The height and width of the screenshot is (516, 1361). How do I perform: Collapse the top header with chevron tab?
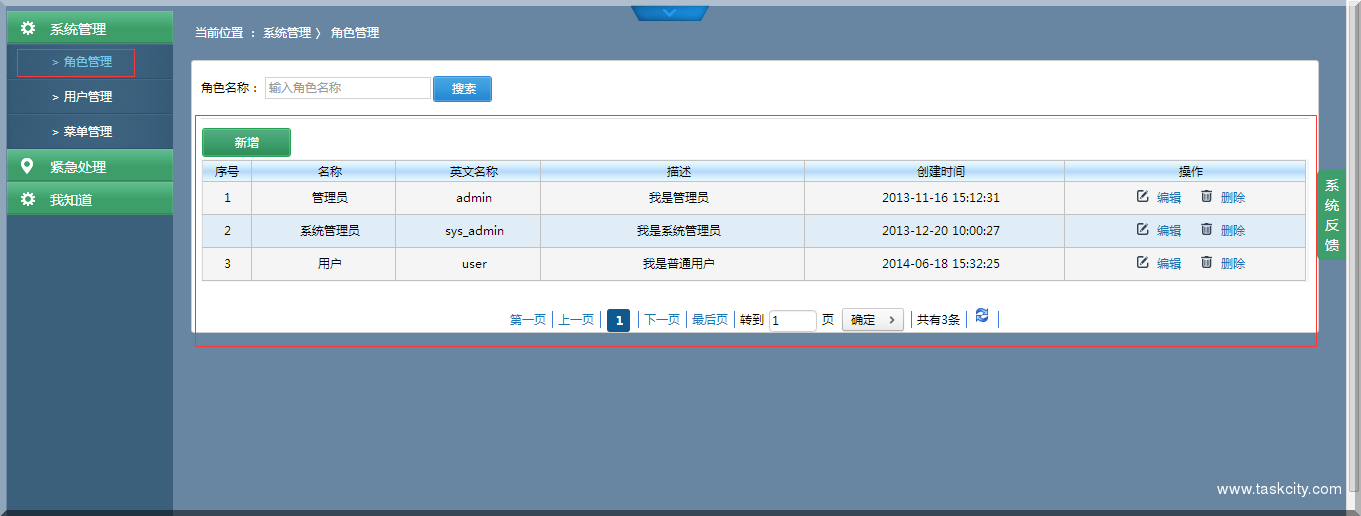tap(670, 13)
